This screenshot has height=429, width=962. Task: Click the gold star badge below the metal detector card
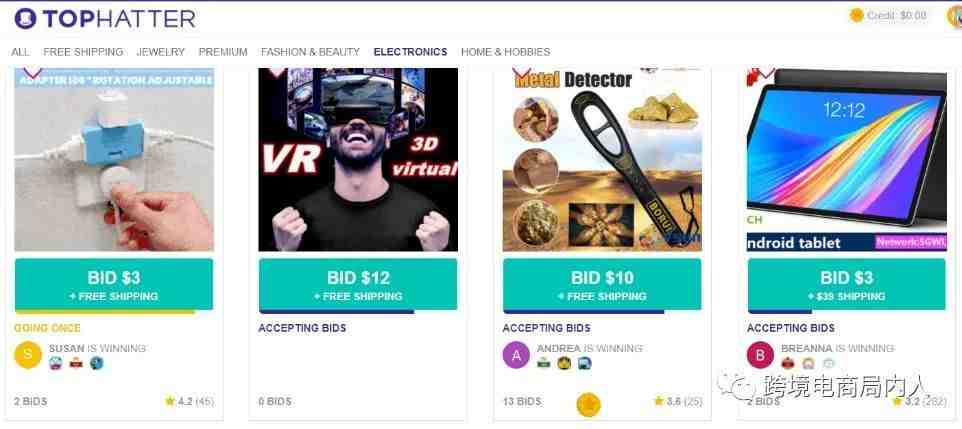point(588,404)
